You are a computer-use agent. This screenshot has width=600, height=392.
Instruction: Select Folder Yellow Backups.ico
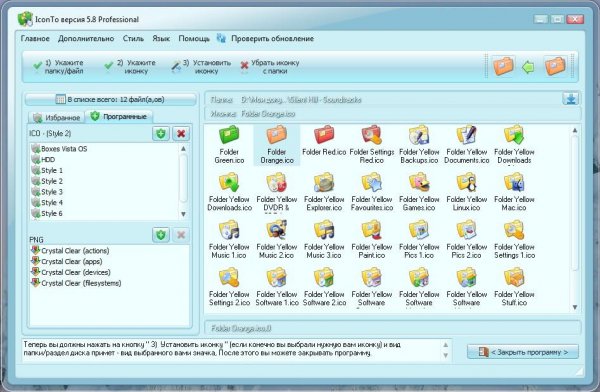tap(419, 145)
